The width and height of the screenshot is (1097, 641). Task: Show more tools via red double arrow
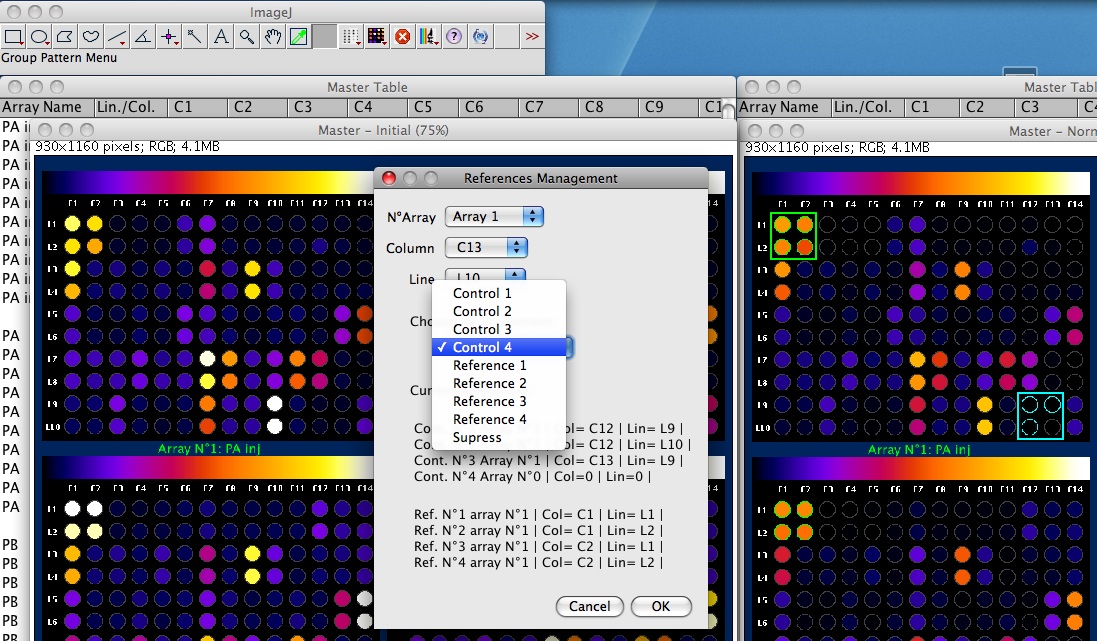532,36
